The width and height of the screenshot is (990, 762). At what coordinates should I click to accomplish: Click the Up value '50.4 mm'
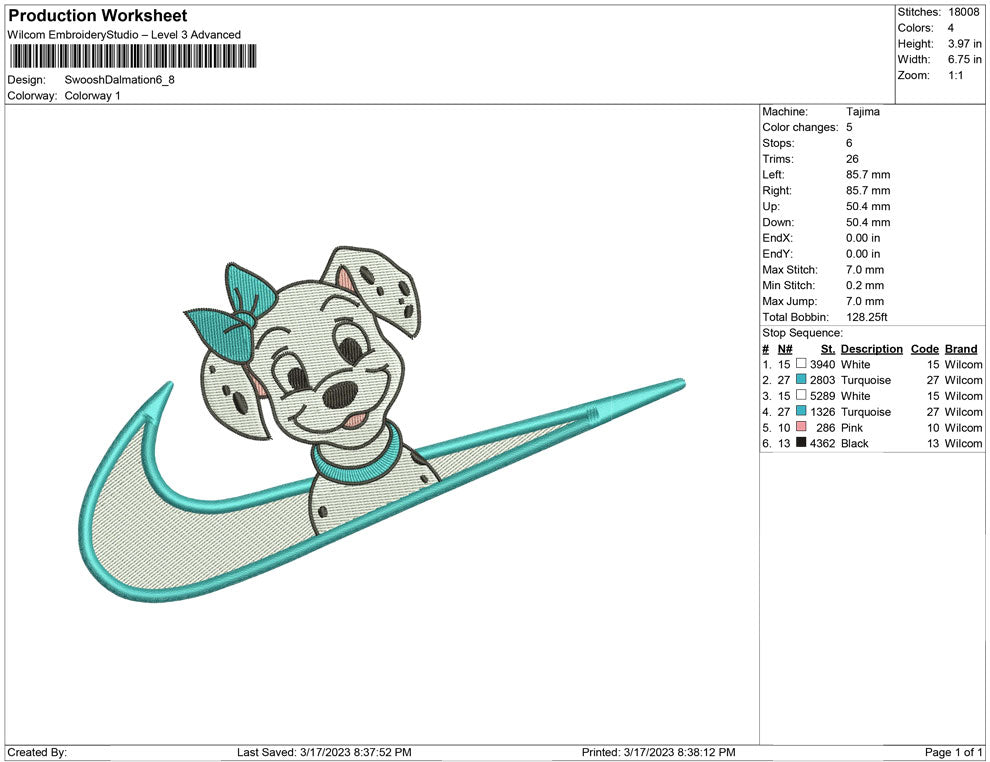click(868, 206)
